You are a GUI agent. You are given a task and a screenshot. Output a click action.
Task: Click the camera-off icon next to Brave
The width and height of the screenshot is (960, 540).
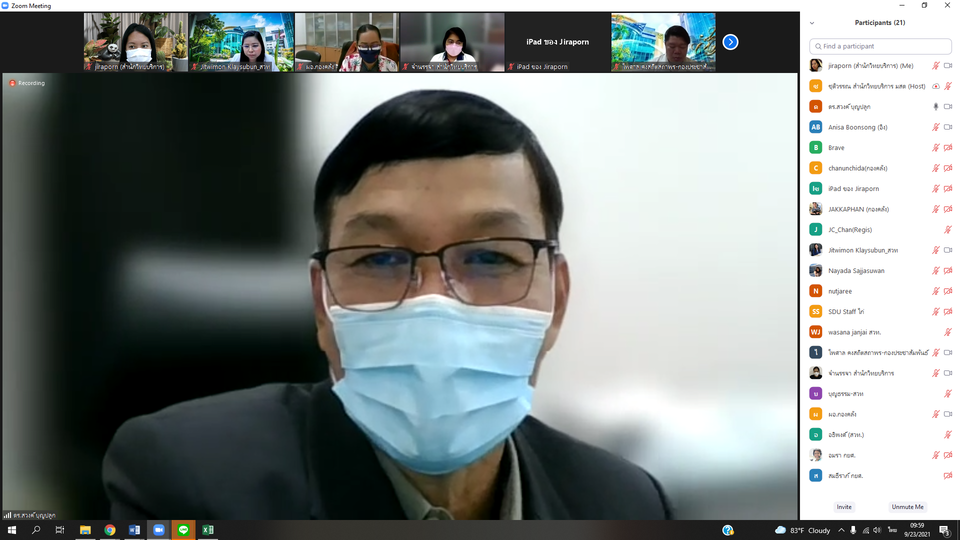coord(947,148)
